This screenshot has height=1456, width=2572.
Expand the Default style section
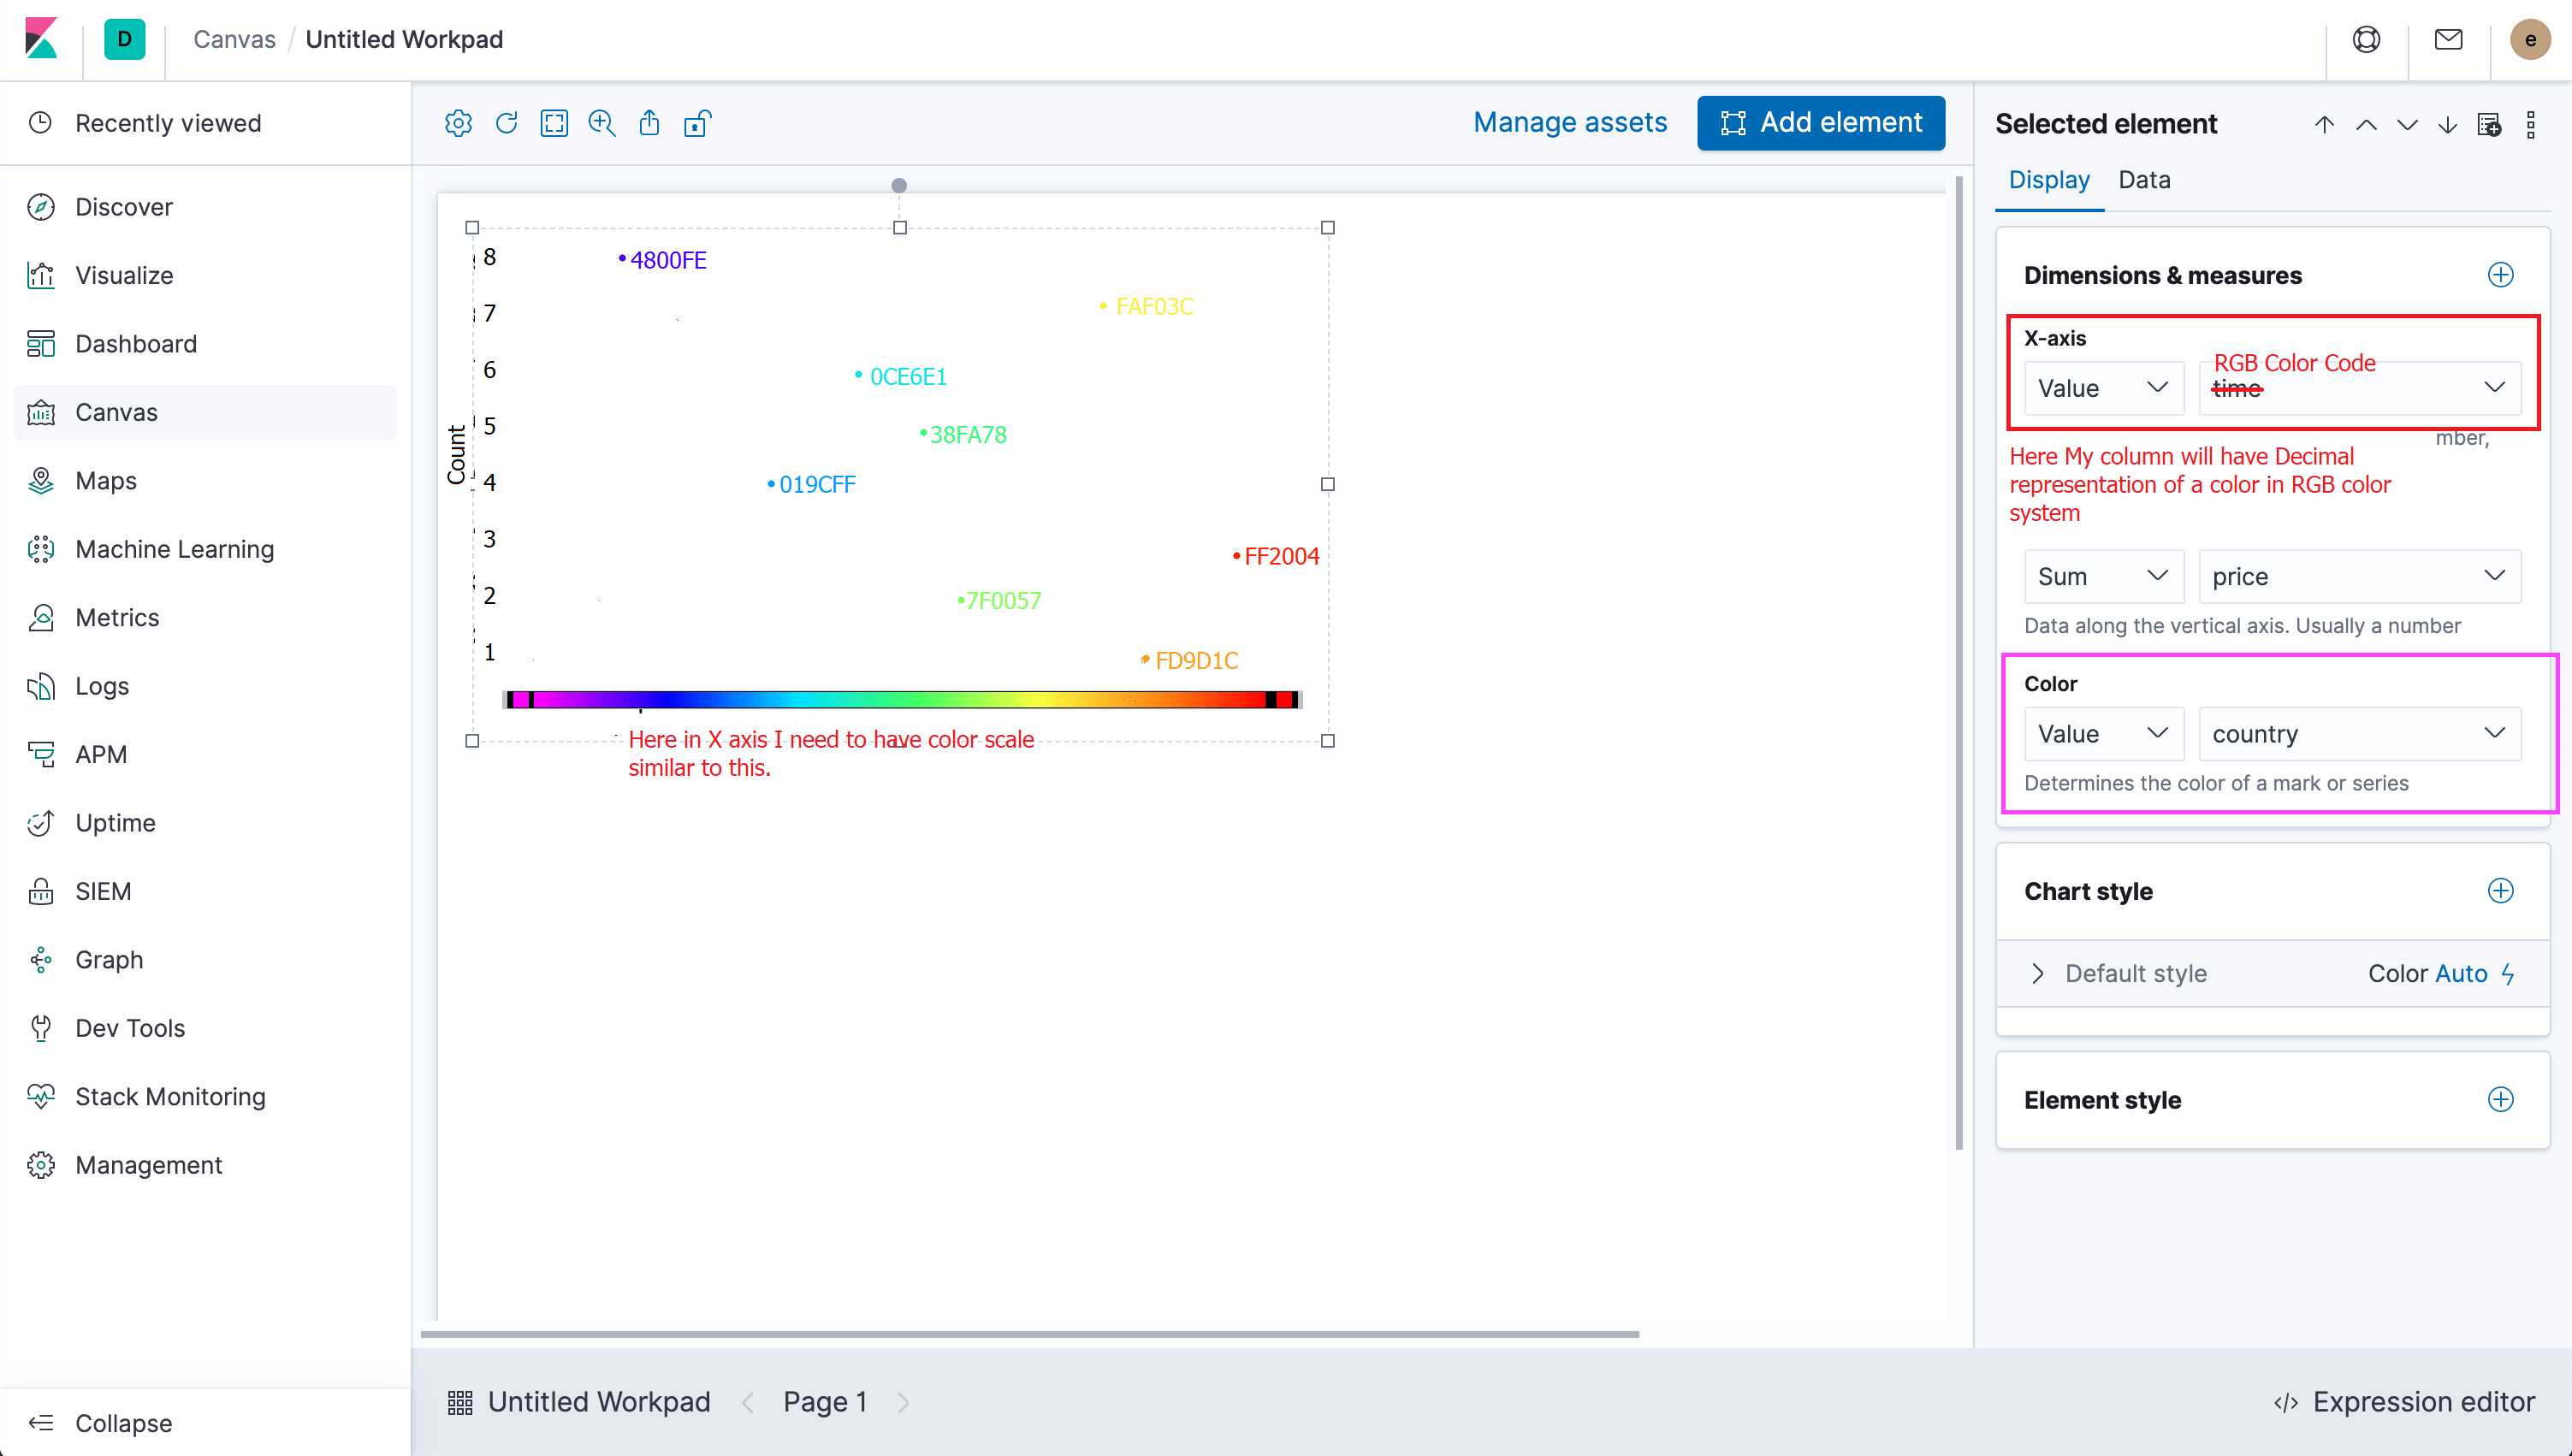tap(2038, 973)
